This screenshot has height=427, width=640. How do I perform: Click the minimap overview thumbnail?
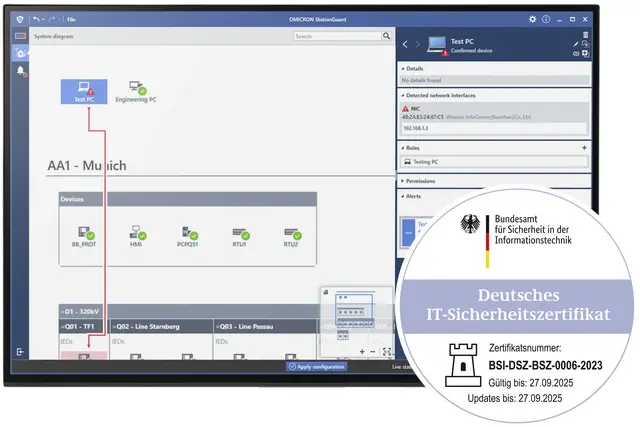354,316
